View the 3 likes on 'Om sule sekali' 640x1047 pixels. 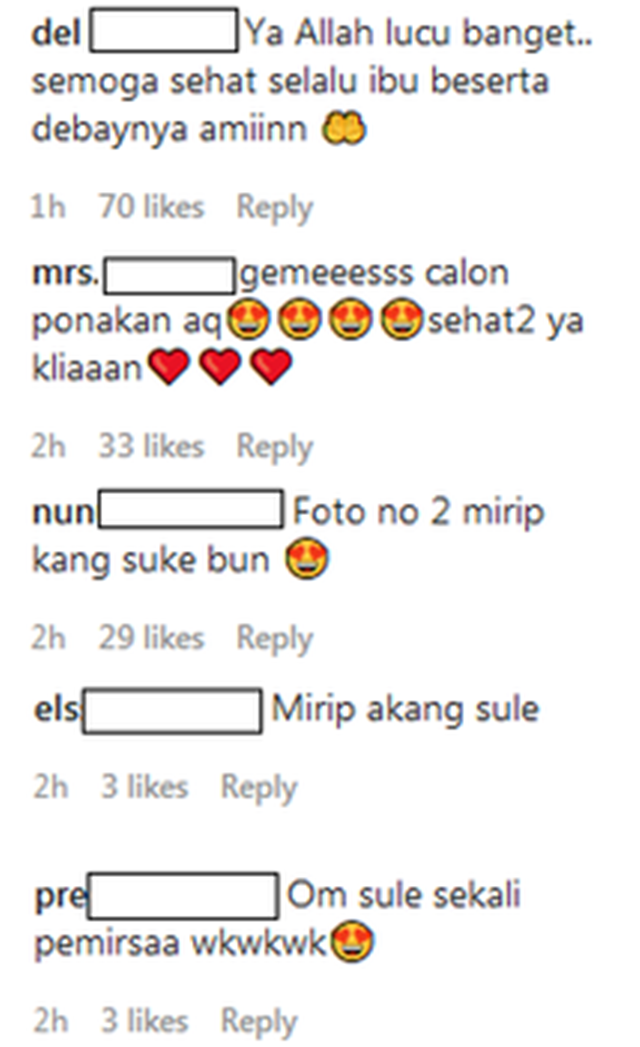tap(144, 1021)
